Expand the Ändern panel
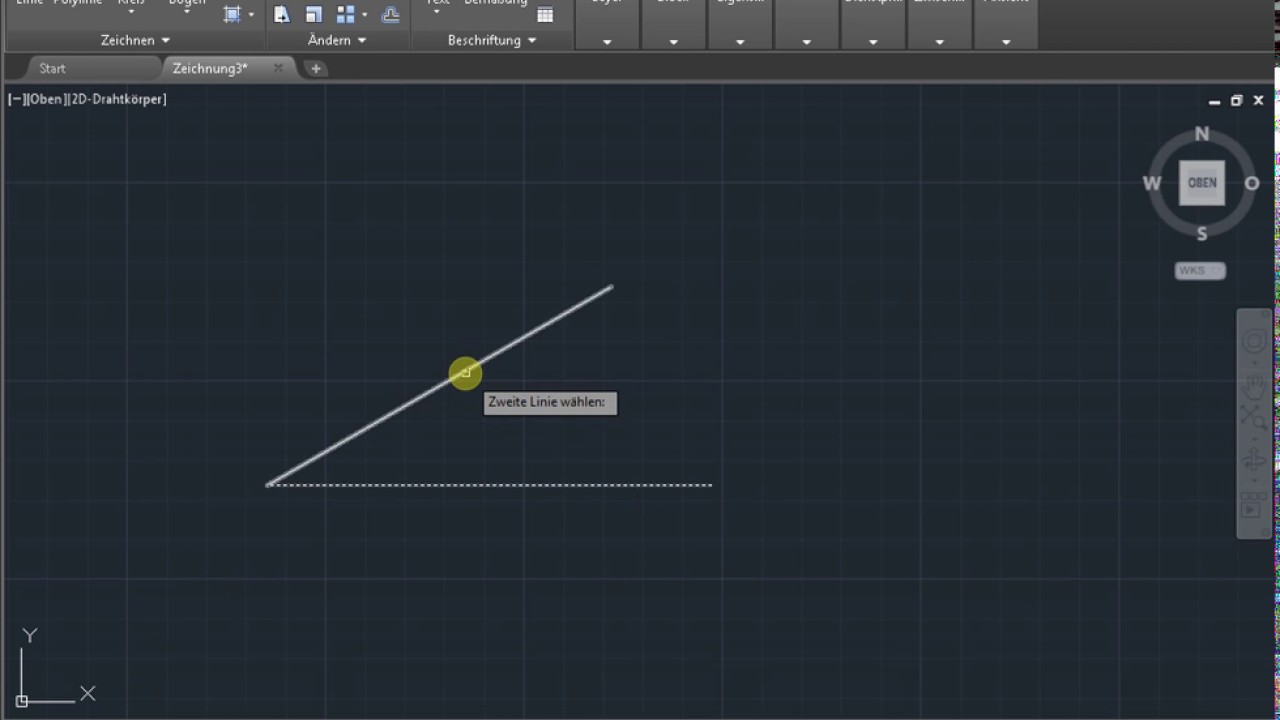The image size is (1280, 720). click(x=337, y=40)
